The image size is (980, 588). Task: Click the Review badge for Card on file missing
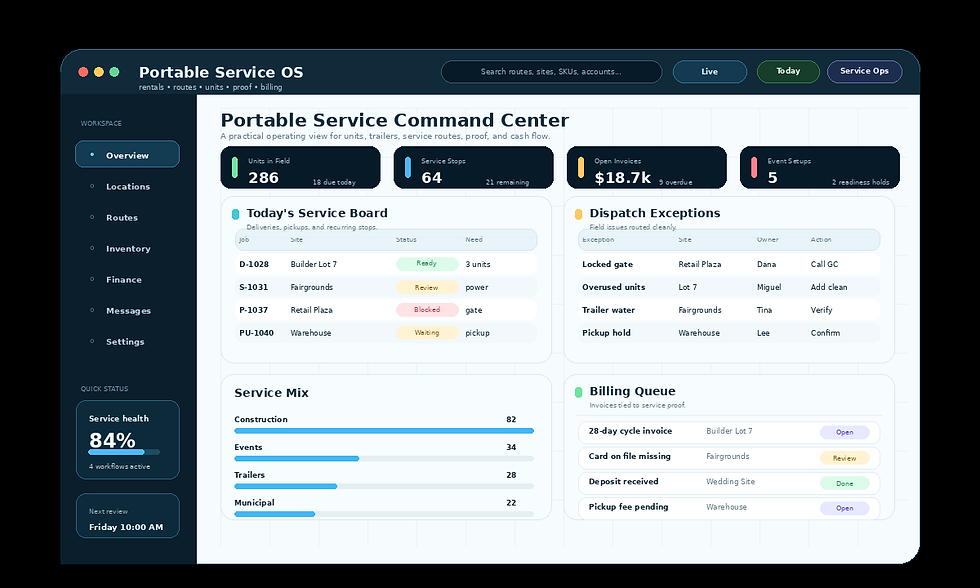tap(844, 458)
